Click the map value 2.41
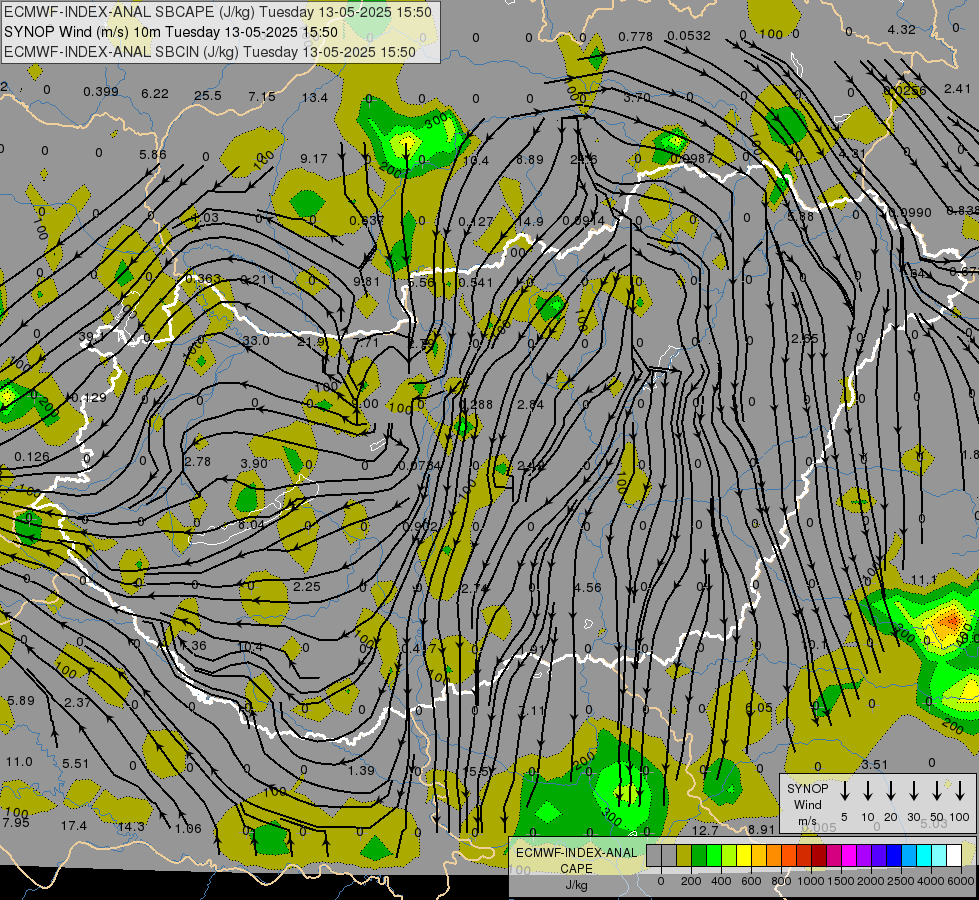This screenshot has height=900, width=979. [x=957, y=89]
